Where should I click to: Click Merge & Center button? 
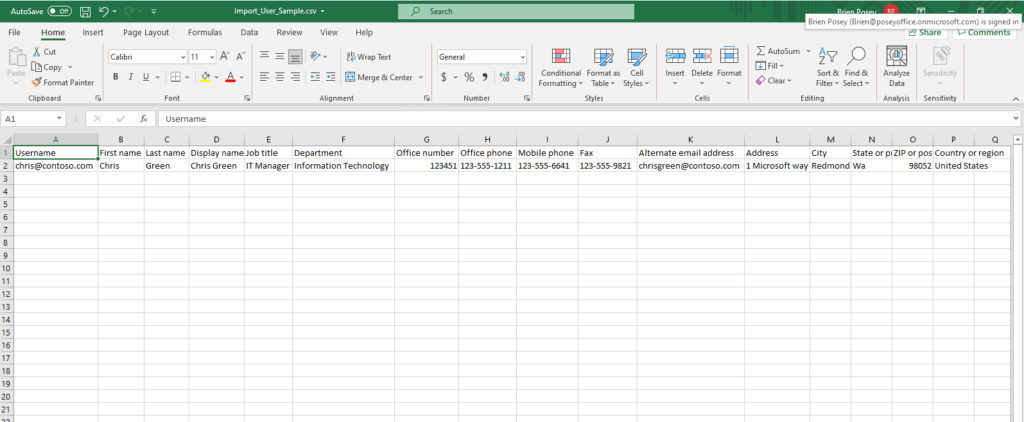pos(379,77)
